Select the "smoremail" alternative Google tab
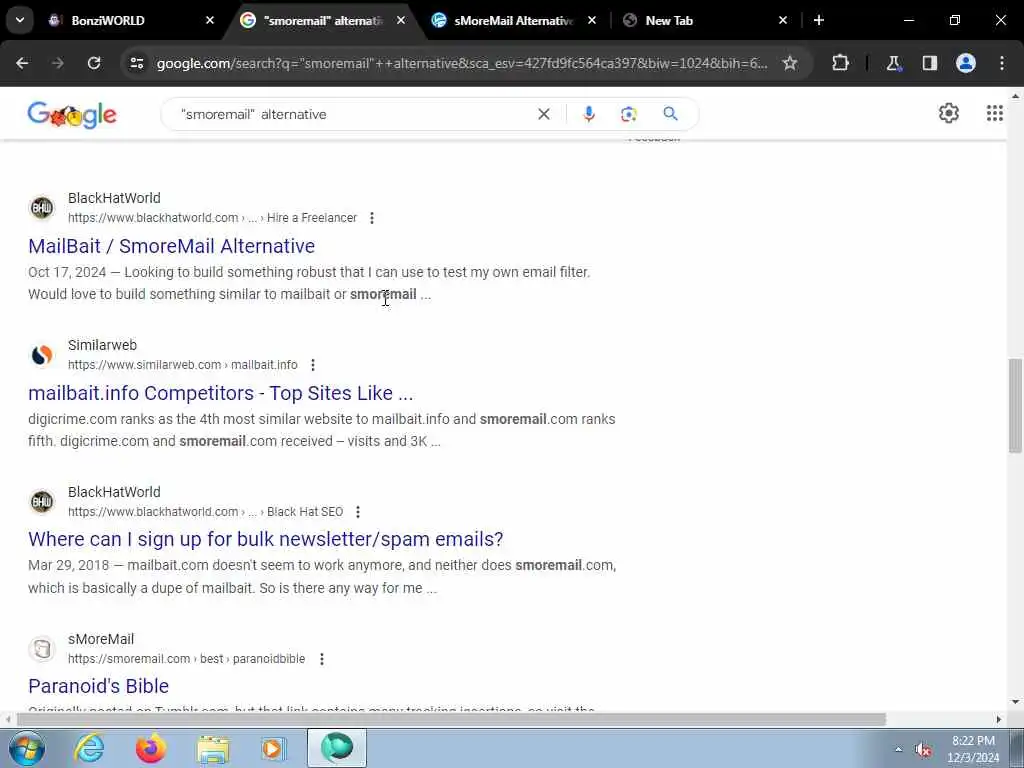The width and height of the screenshot is (1024, 768). point(324,21)
